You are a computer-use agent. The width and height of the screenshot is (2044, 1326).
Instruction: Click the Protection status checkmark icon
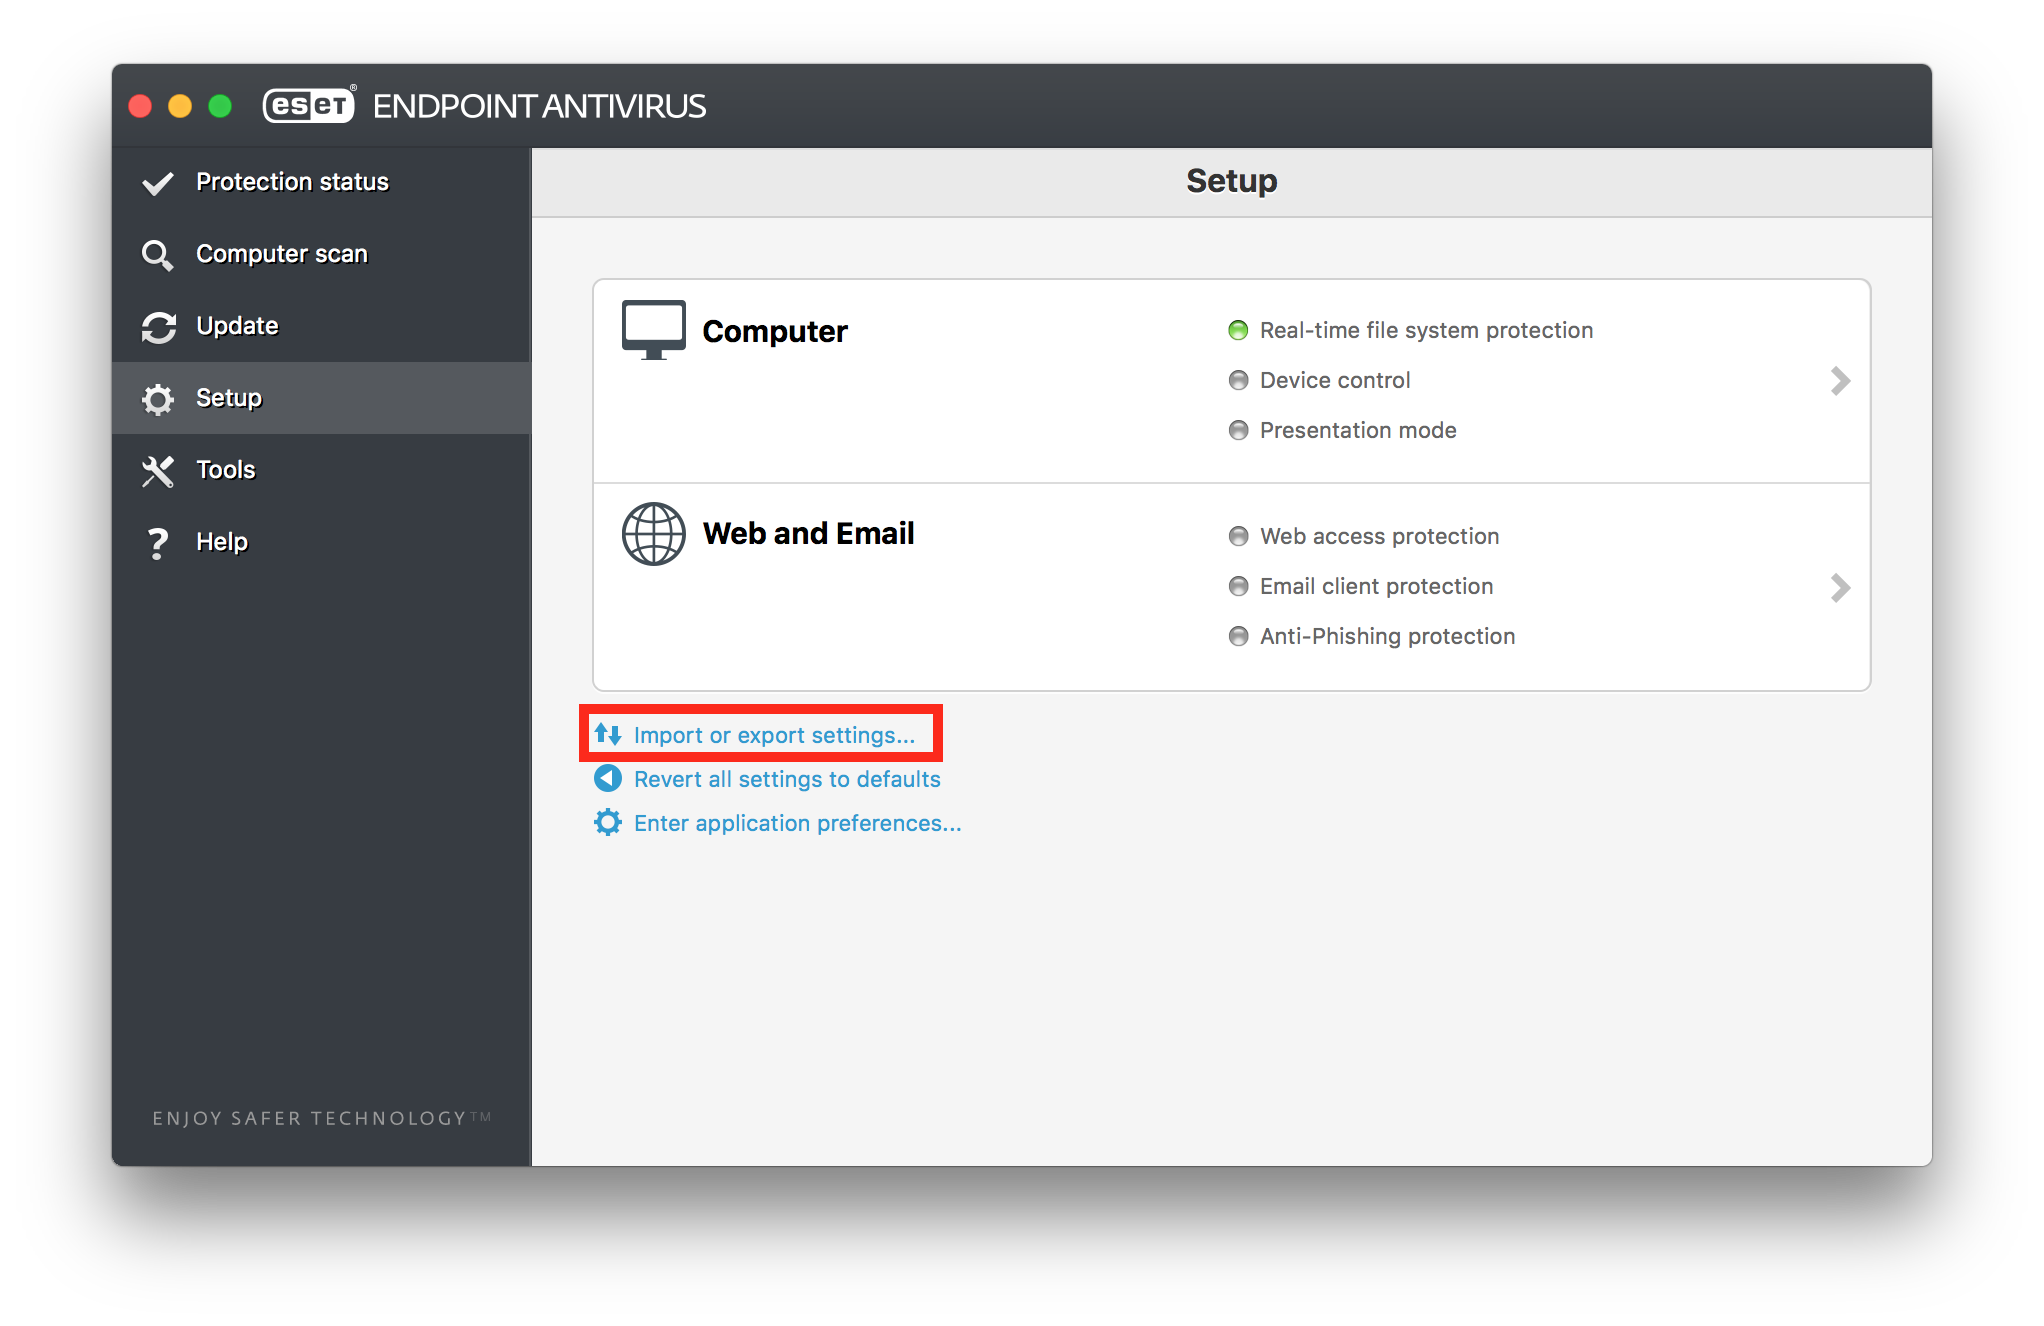pyautogui.click(x=158, y=183)
